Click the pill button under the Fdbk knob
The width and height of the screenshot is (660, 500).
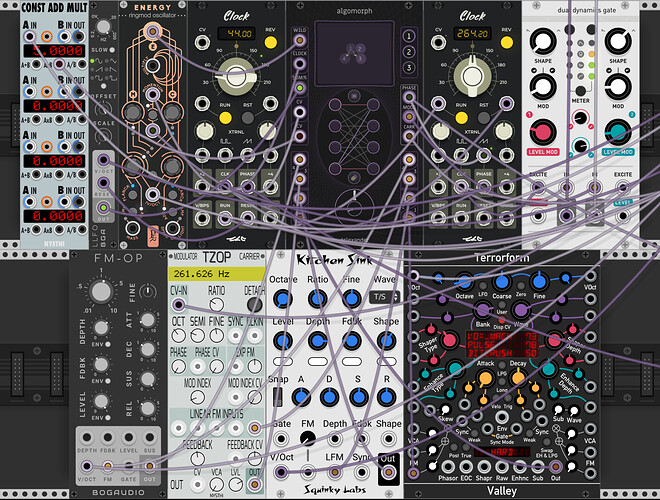pyautogui.click(x=352, y=361)
